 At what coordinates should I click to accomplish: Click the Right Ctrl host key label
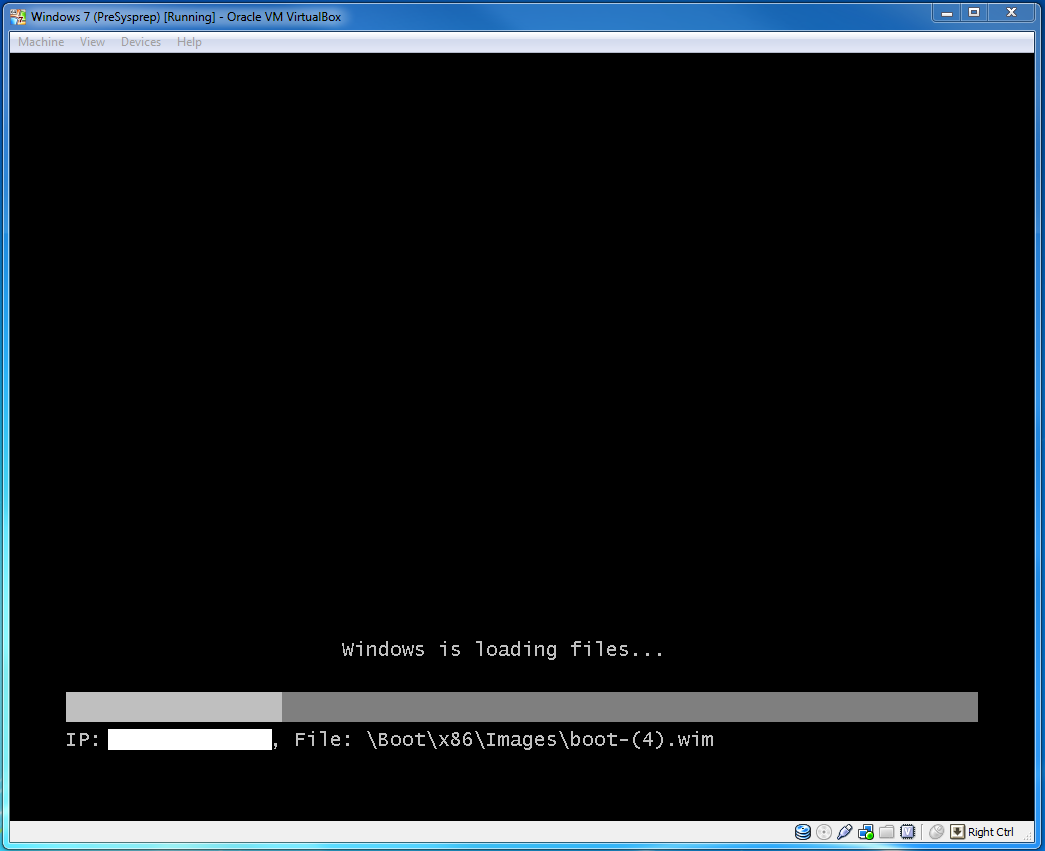click(991, 832)
